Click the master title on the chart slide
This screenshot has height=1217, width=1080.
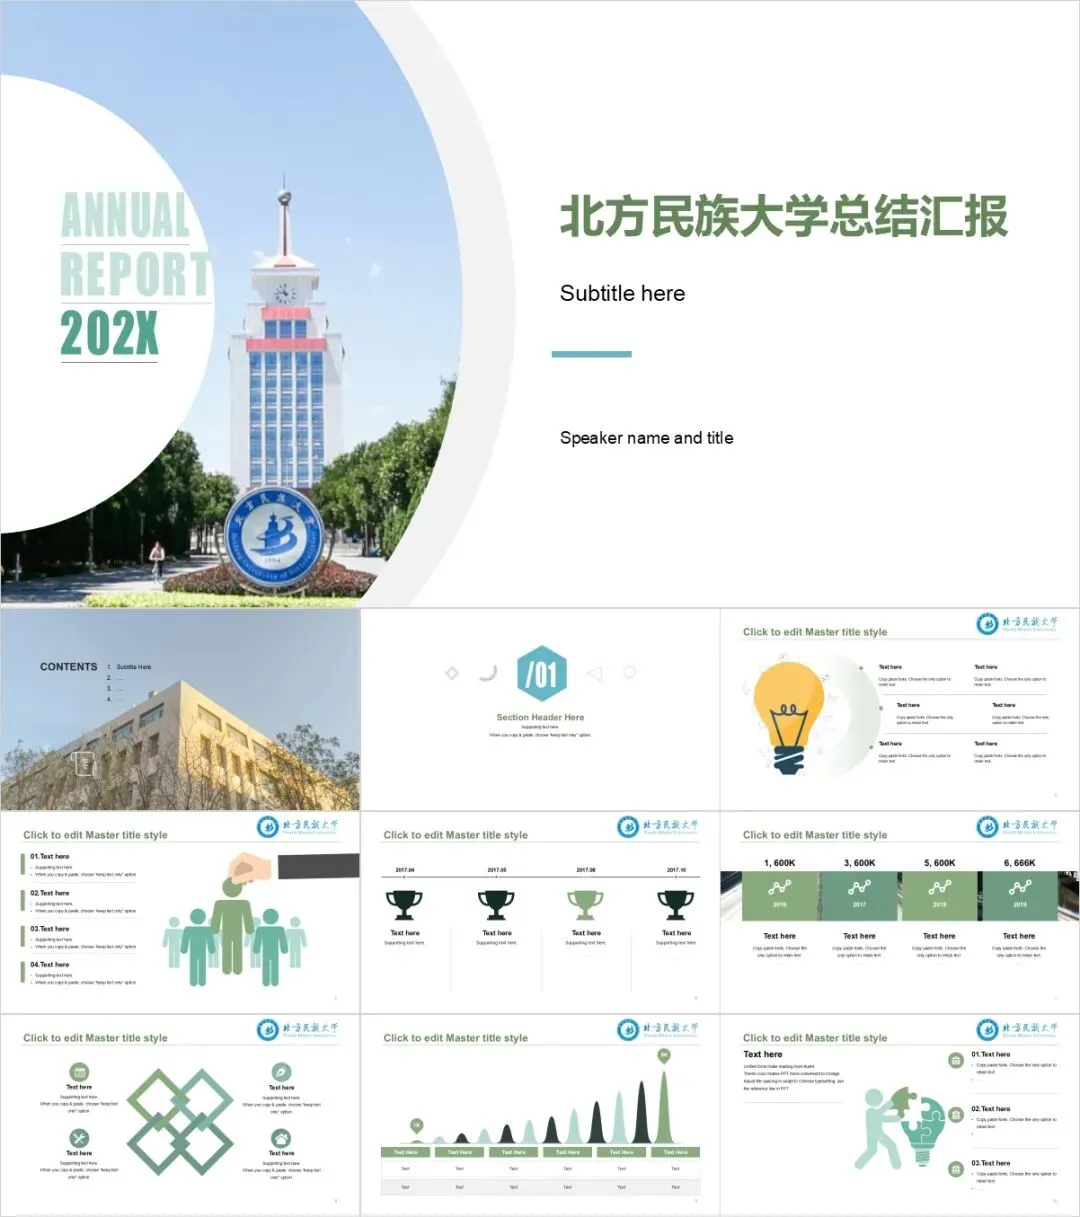455,1038
